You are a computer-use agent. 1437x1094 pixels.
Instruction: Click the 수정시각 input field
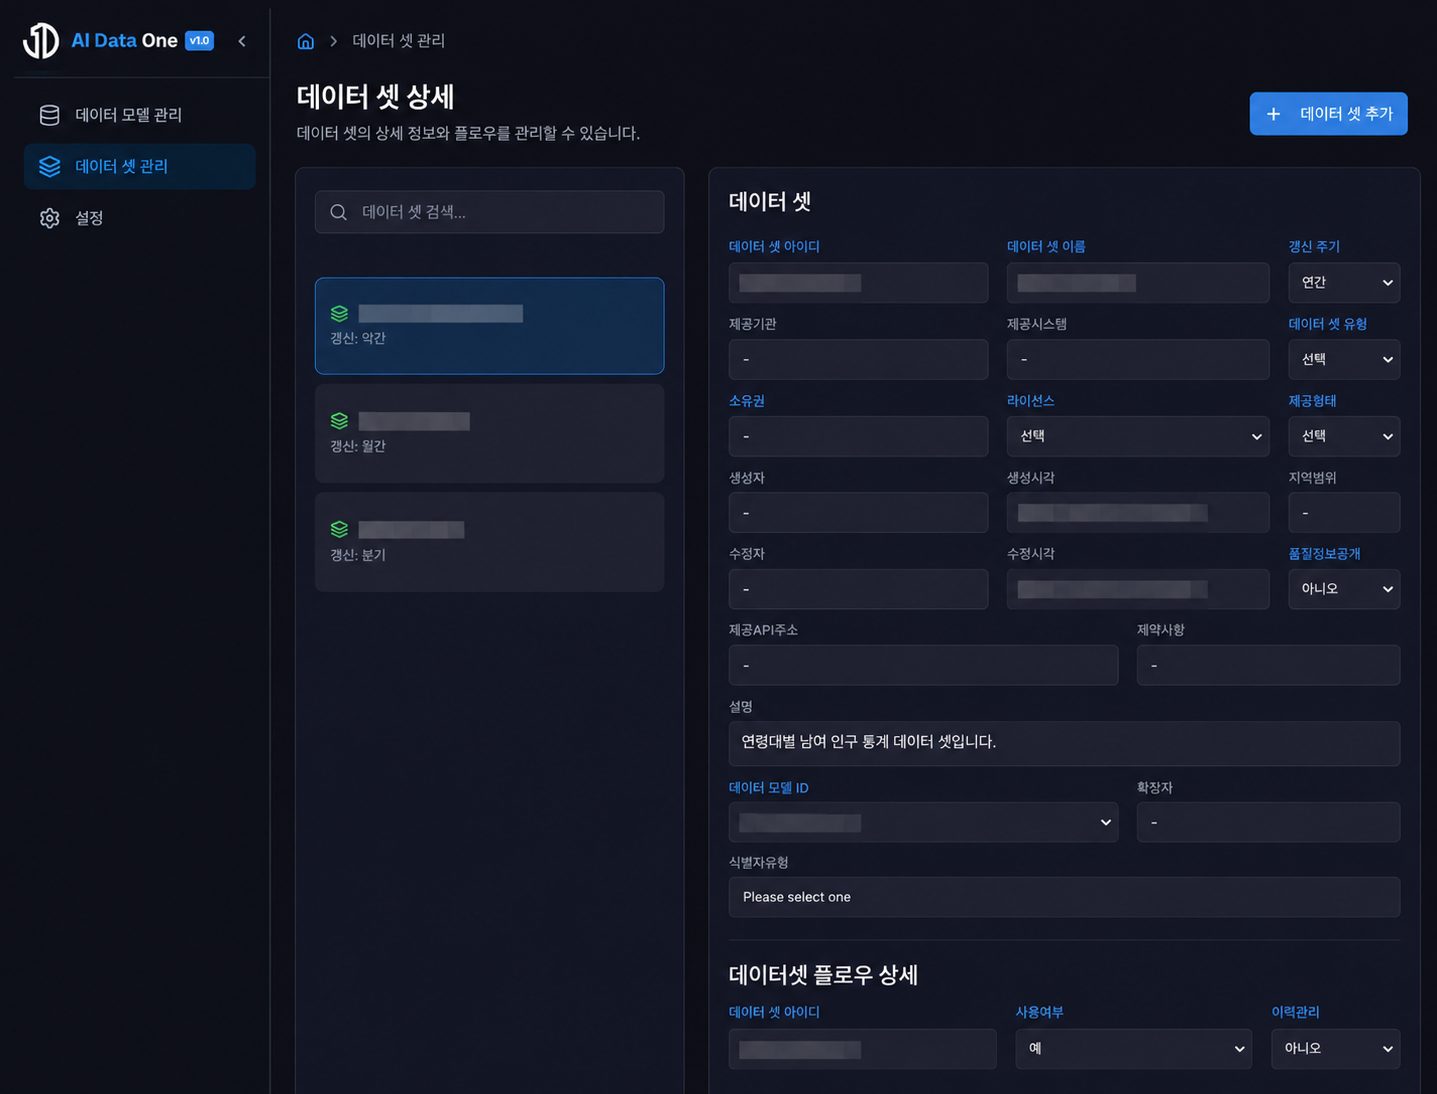pyautogui.click(x=1138, y=589)
